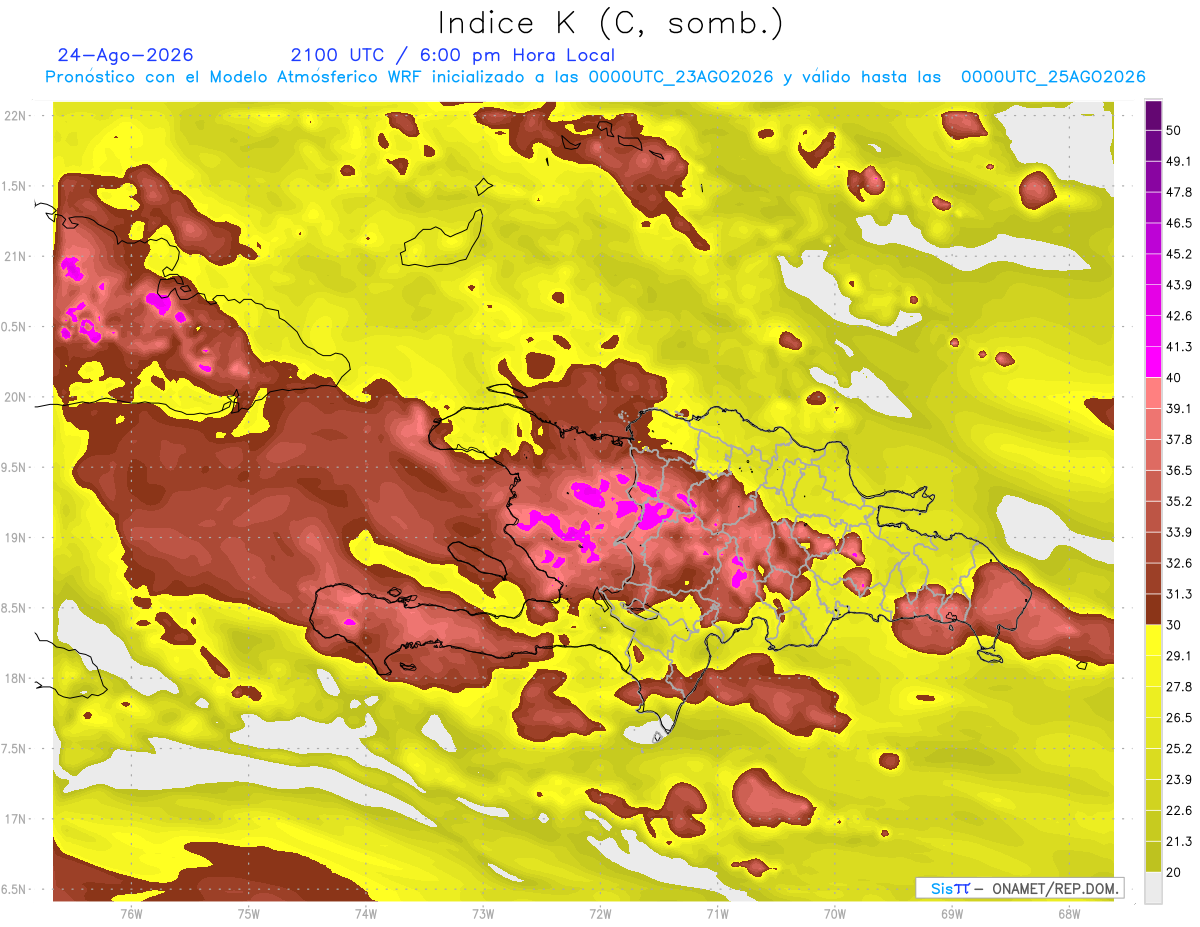The height and width of the screenshot is (927, 1200).
Task: Click the colorbar value 37.8
Action: [x=1179, y=439]
